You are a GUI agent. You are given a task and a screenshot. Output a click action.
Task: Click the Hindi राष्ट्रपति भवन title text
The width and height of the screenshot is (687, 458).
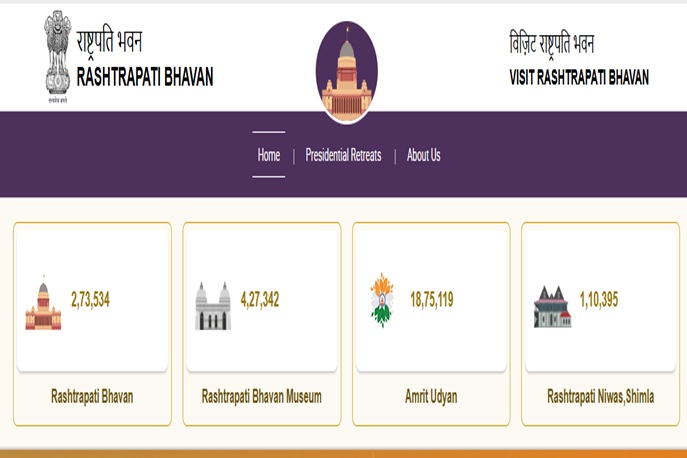coord(109,43)
